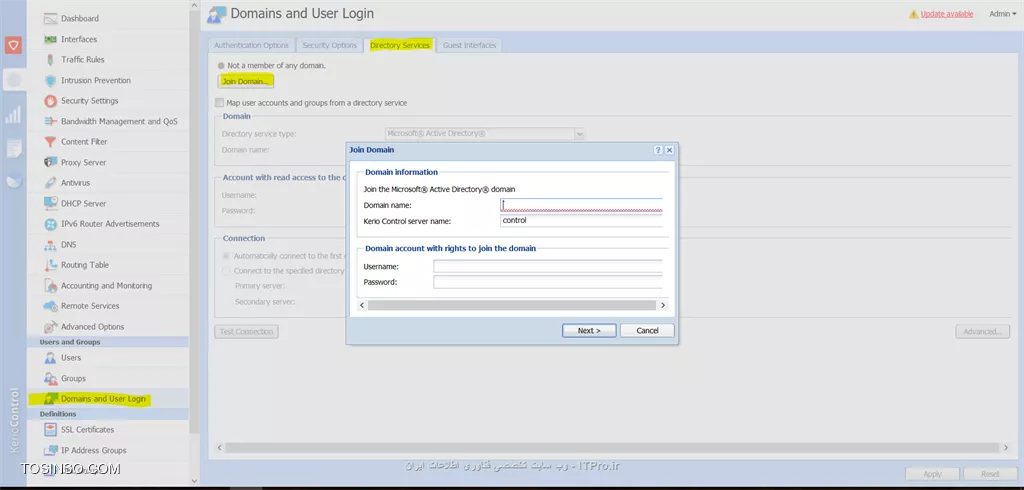This screenshot has height=490, width=1024.
Task: Click the Reset button
Action: pos(990,474)
